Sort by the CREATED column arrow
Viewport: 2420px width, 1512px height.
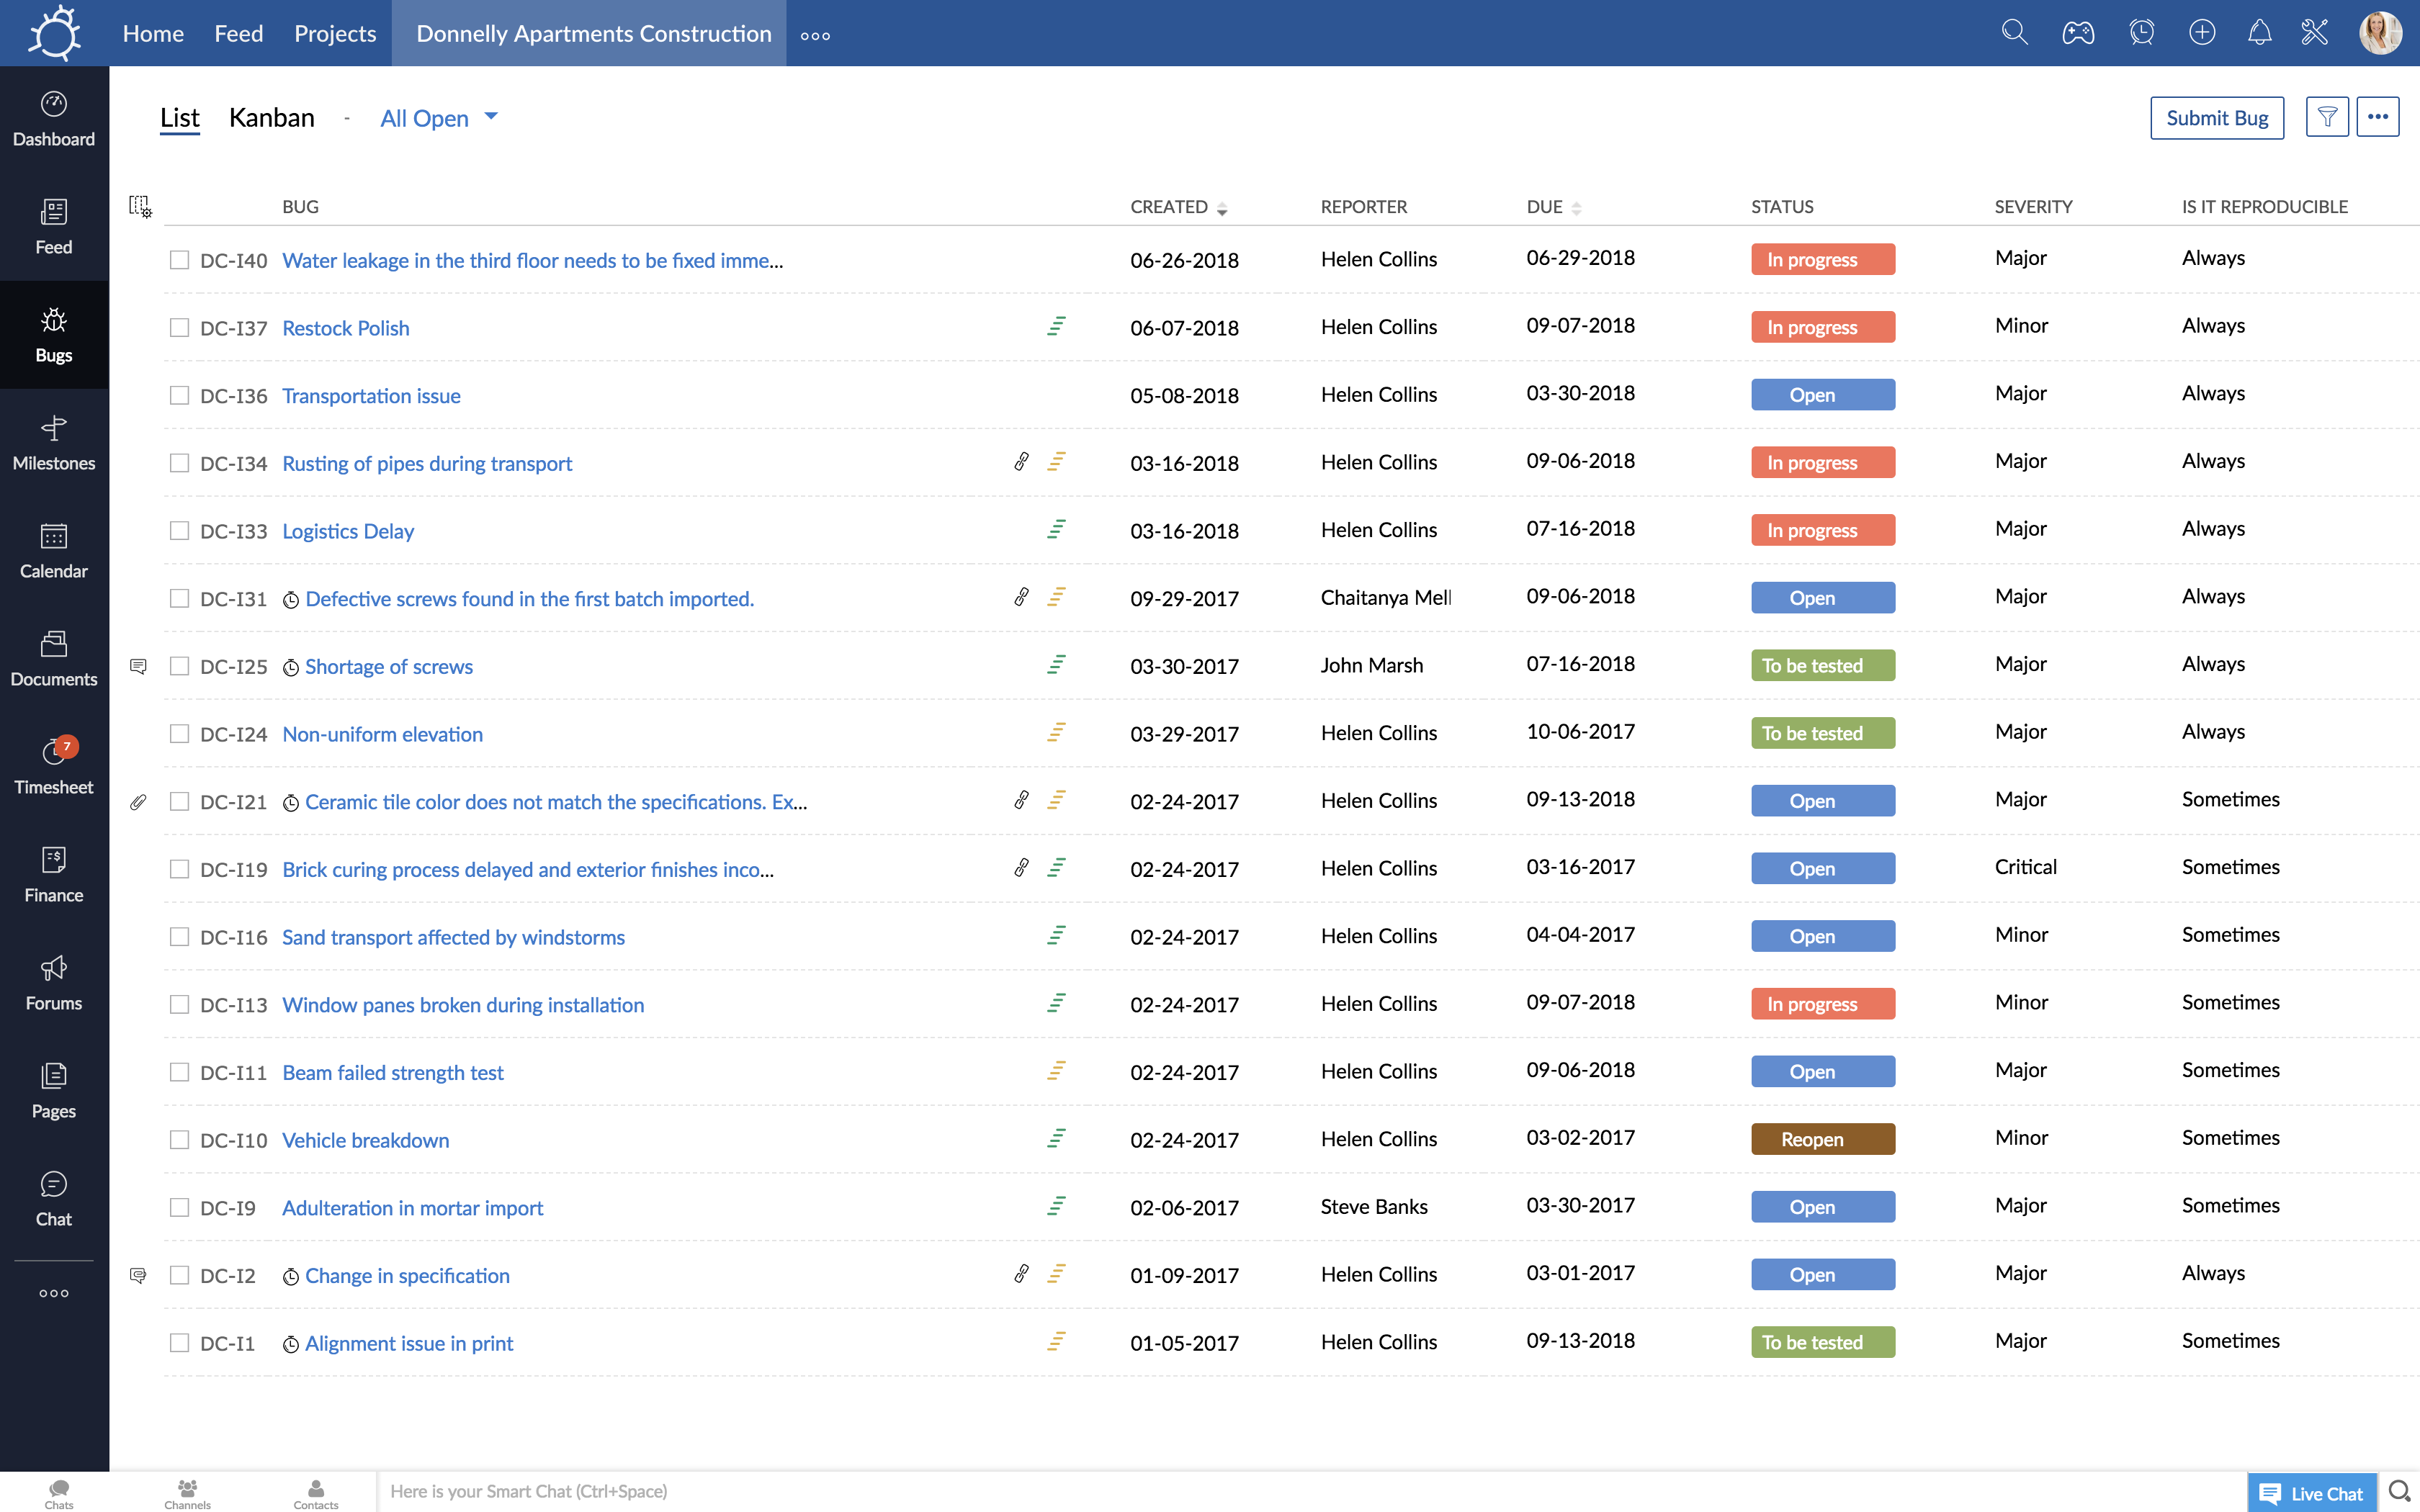click(x=1222, y=208)
